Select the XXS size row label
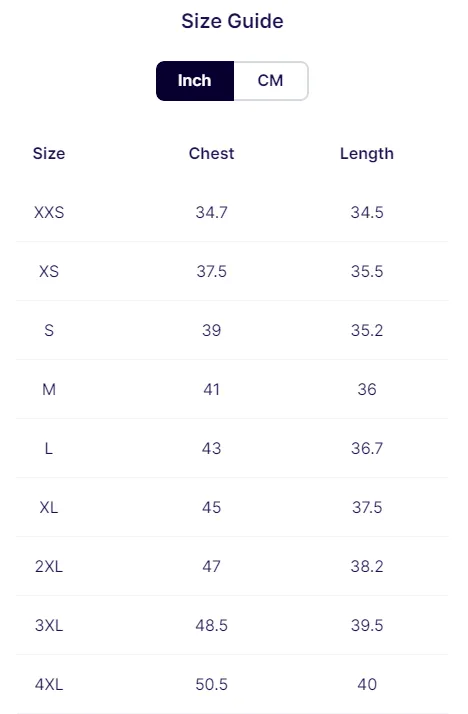468x714 pixels. point(49,212)
